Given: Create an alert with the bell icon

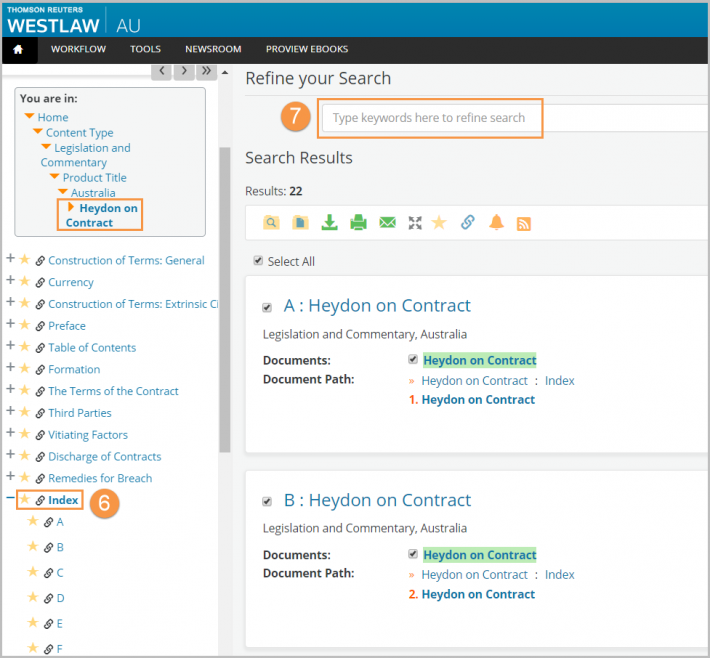Looking at the screenshot, I should [x=496, y=222].
